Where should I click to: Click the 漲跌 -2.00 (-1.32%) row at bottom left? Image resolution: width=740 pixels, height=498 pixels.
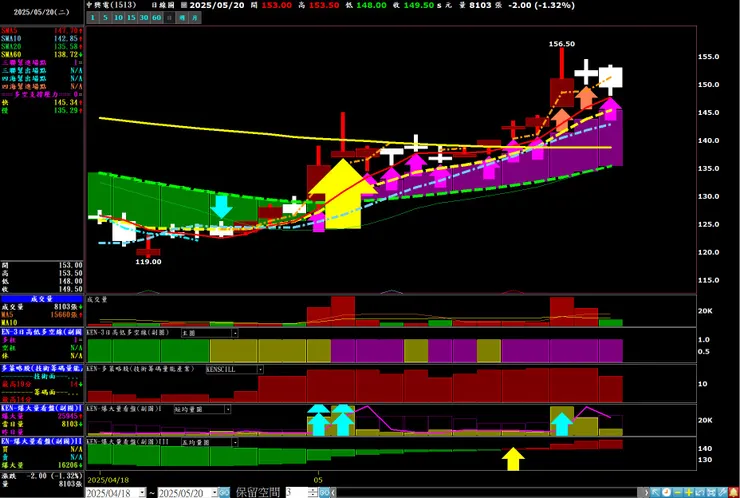coord(42,476)
